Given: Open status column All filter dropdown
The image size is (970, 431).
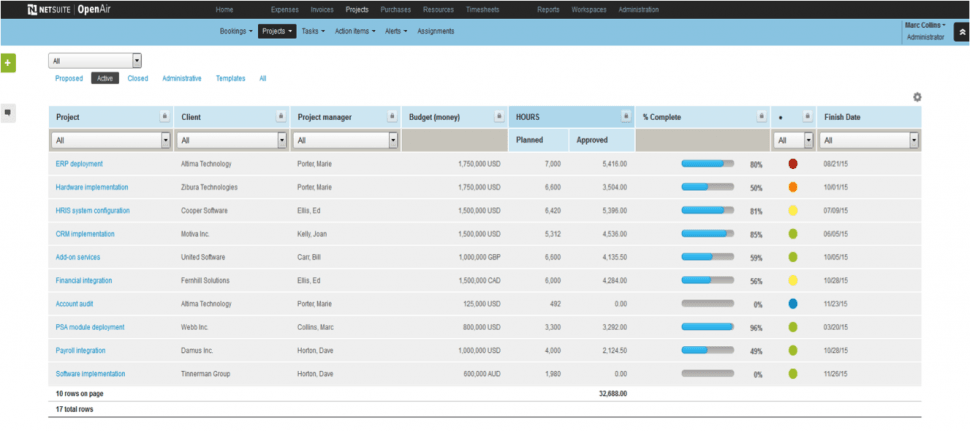Looking at the screenshot, I should [794, 141].
